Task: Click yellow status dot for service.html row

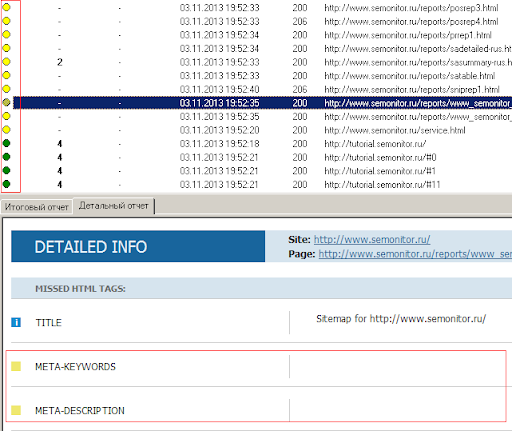Action: coord(6,130)
